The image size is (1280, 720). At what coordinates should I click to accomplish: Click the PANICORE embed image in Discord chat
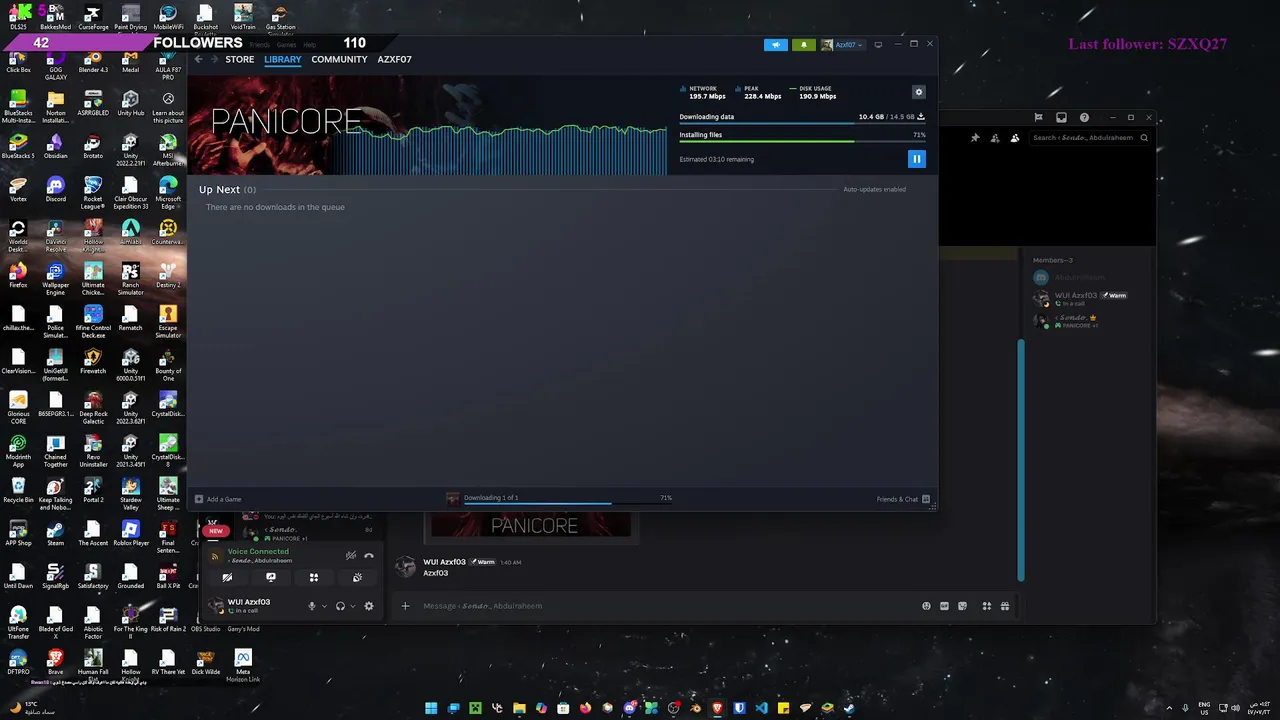coord(531,525)
